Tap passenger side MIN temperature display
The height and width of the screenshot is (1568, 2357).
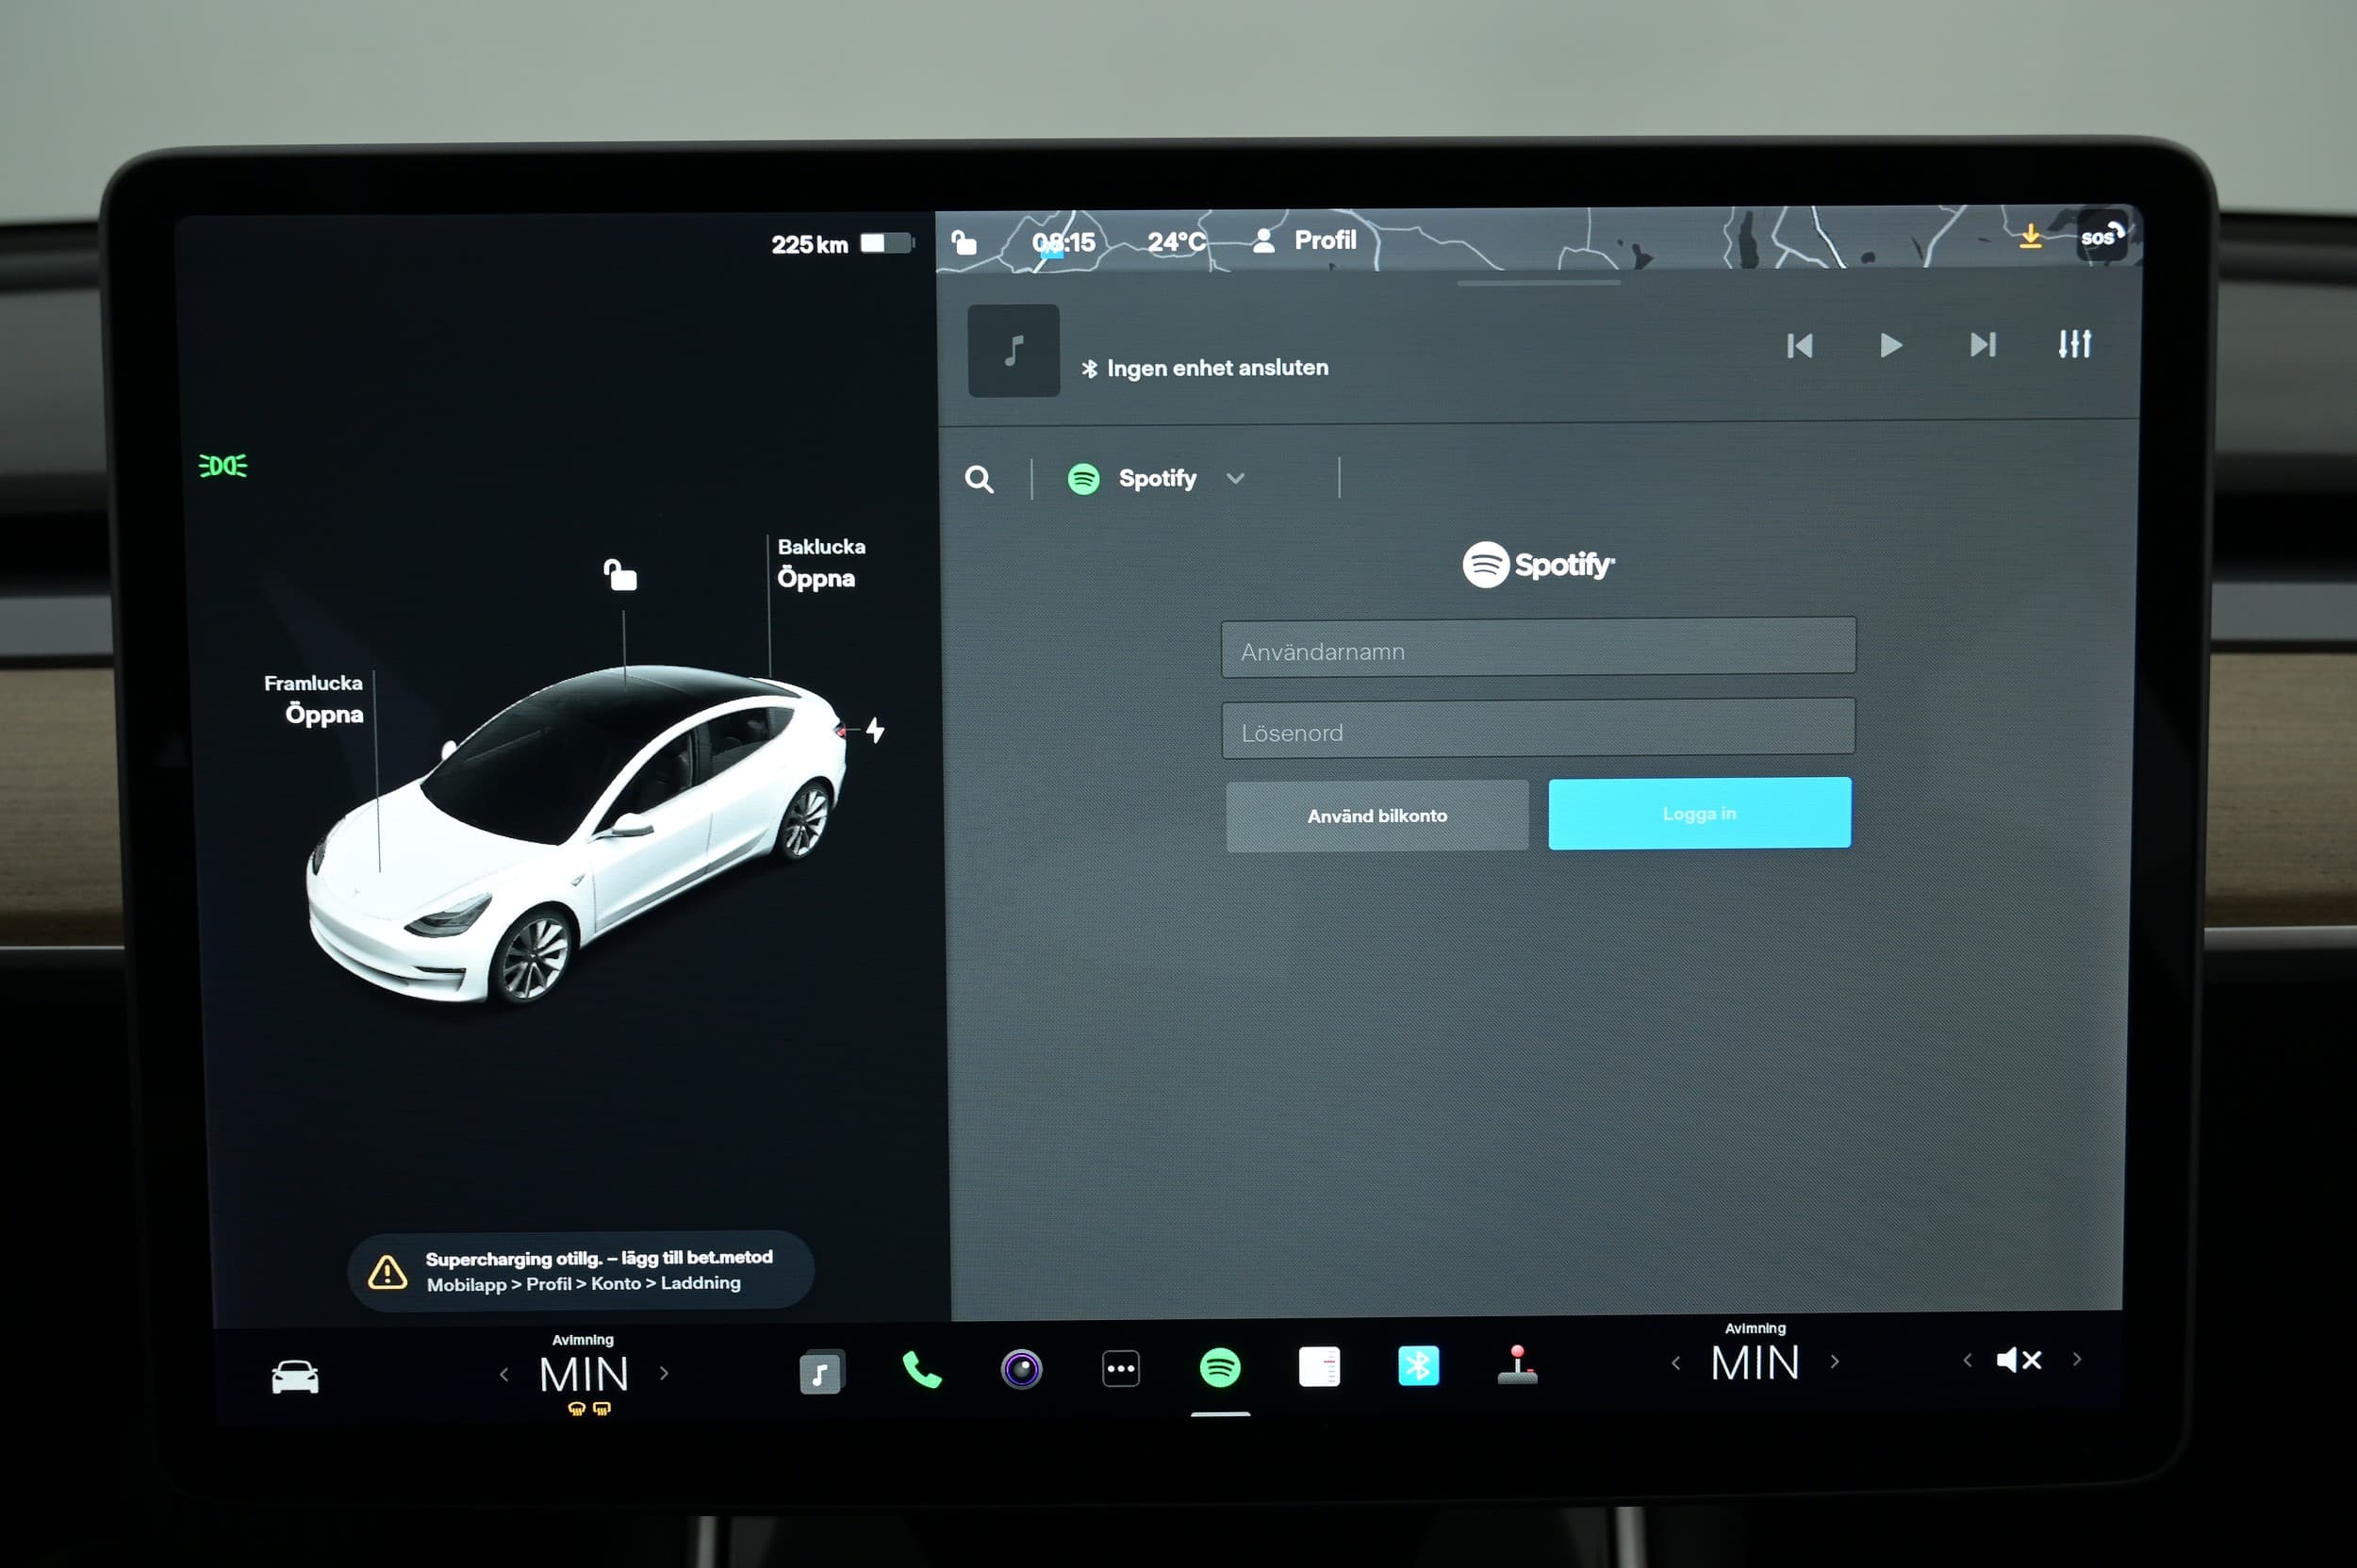[x=1755, y=1363]
